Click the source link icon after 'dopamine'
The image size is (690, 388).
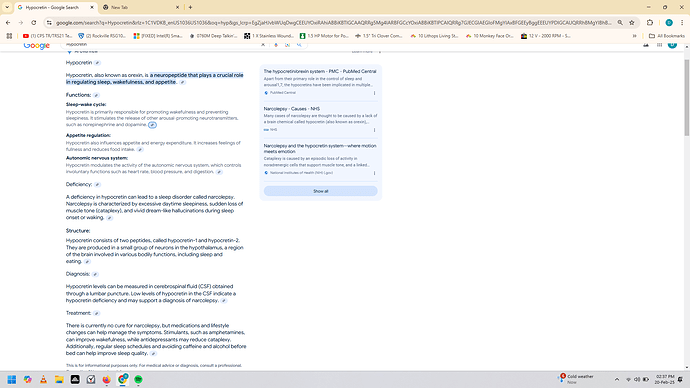(x=152, y=125)
